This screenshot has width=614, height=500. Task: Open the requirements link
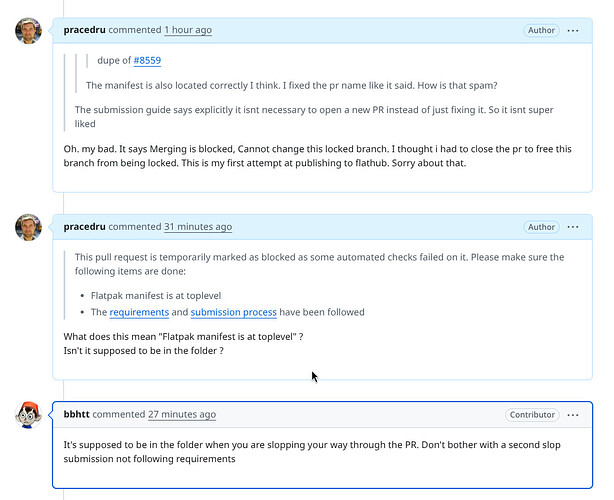pyautogui.click(x=139, y=312)
